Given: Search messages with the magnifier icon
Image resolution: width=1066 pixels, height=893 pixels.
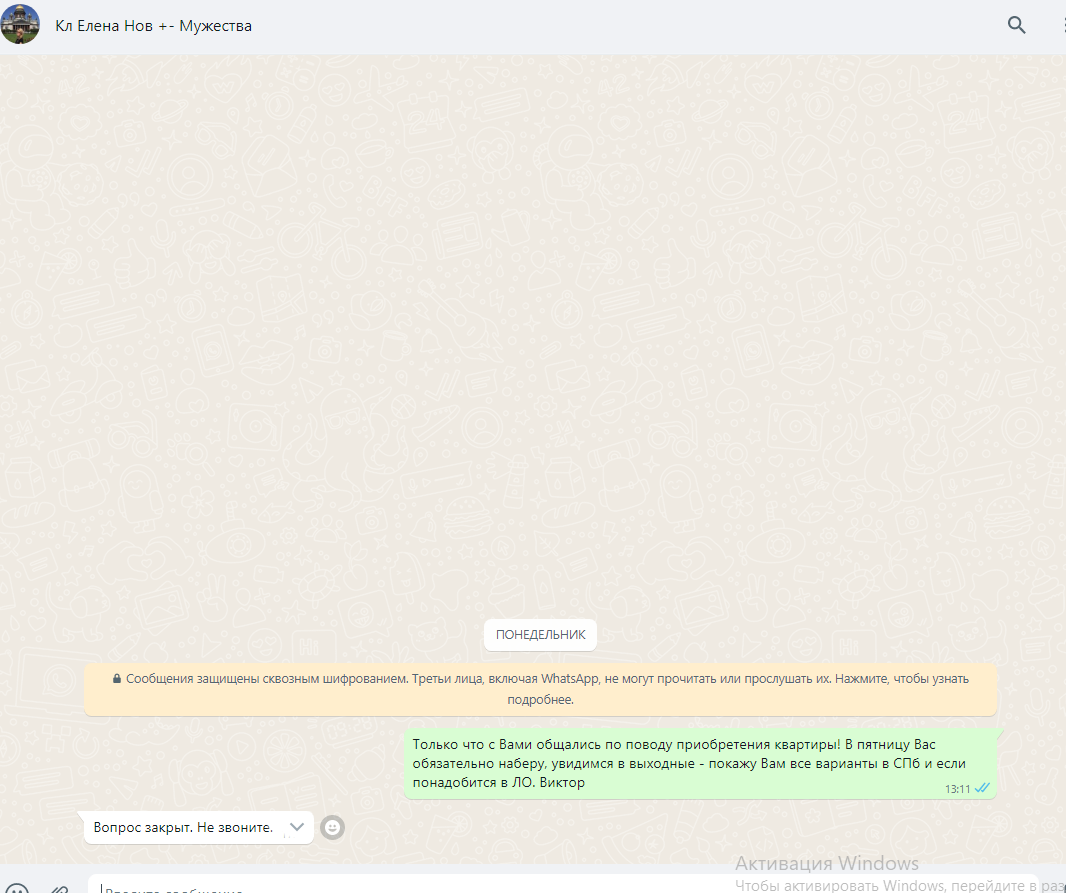Looking at the screenshot, I should pyautogui.click(x=1016, y=26).
